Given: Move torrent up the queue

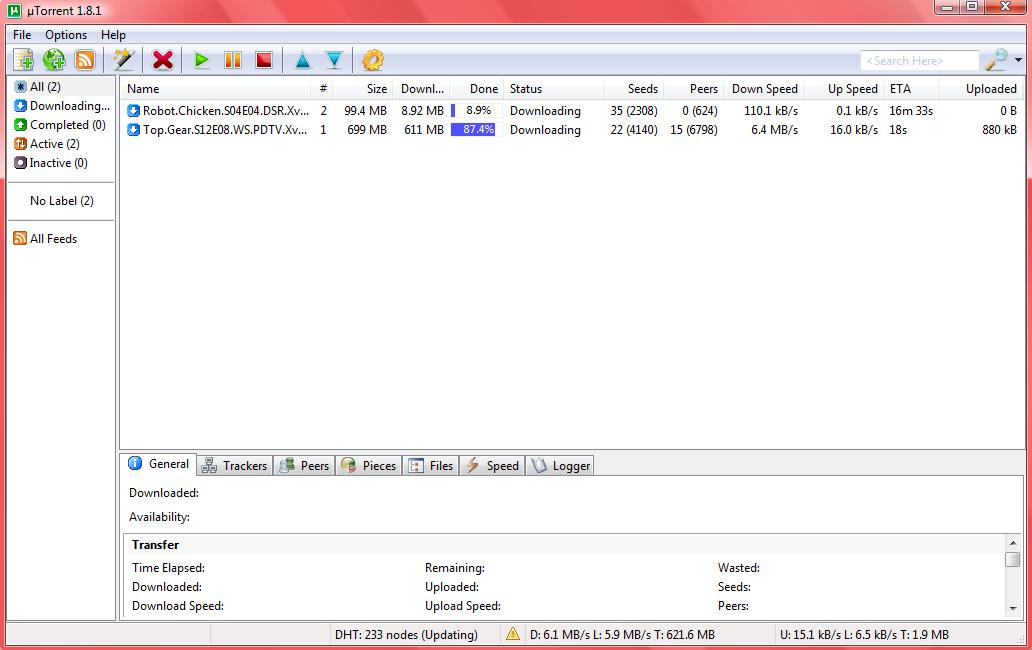Looking at the screenshot, I should [303, 61].
